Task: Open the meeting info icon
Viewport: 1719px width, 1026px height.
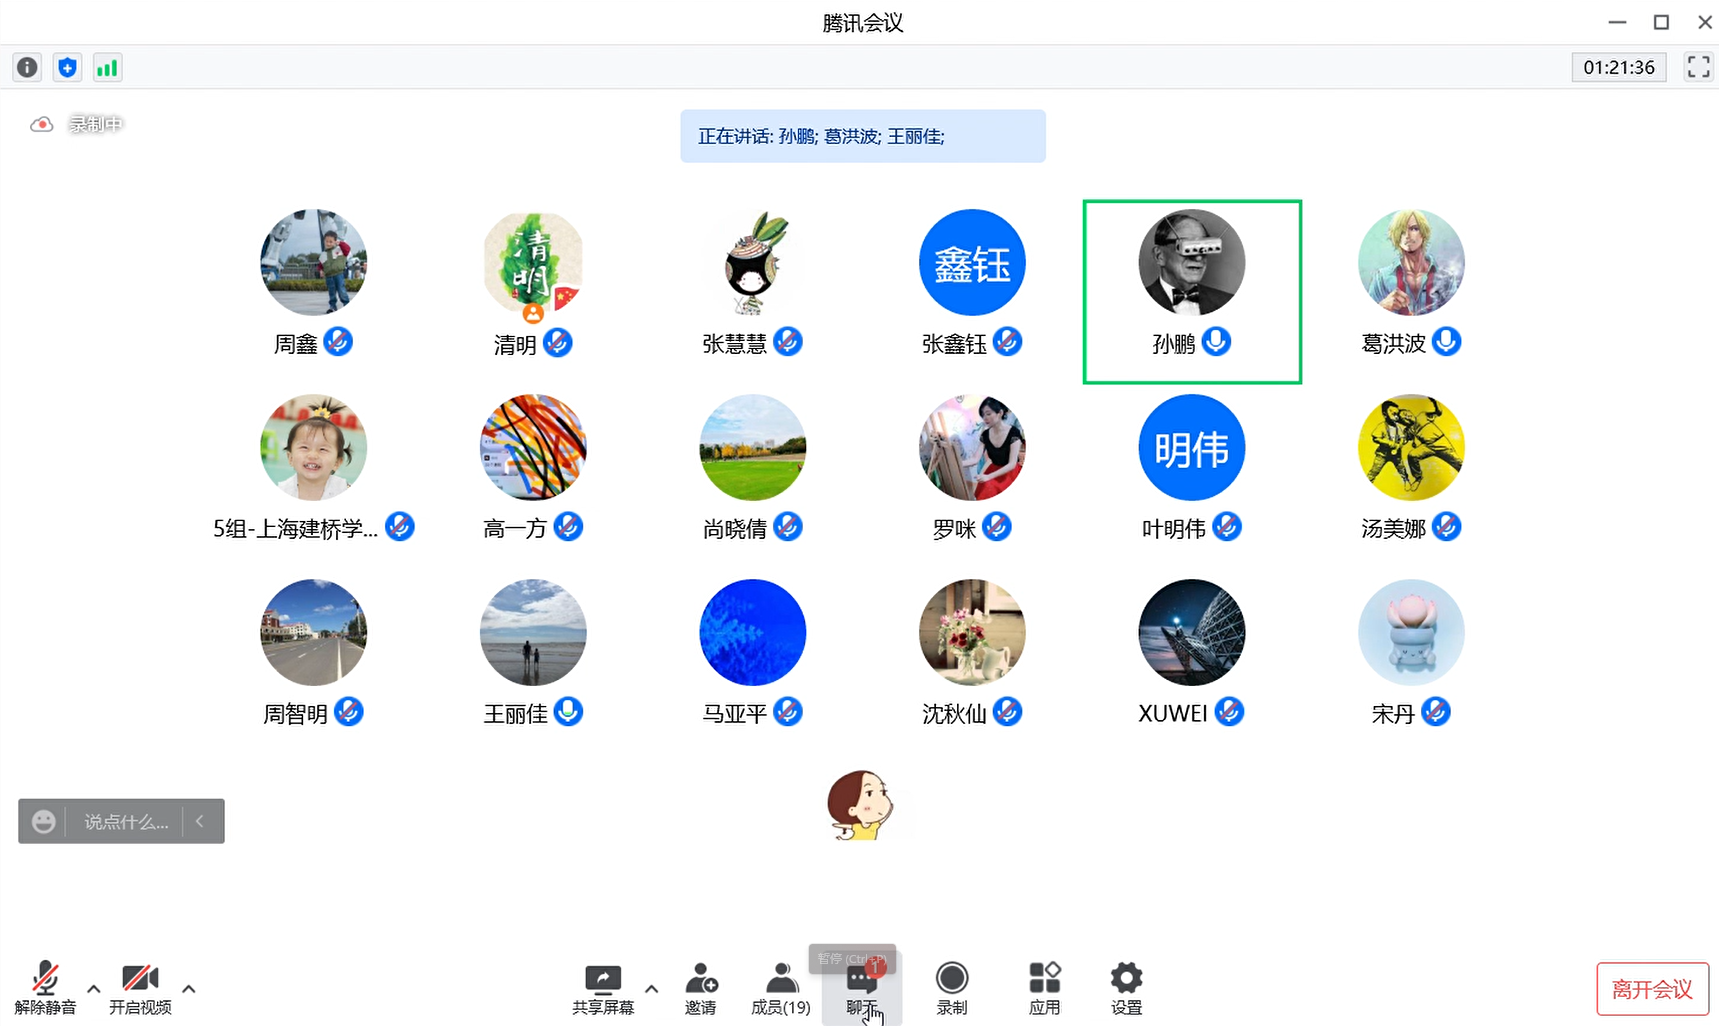Action: click(27, 67)
